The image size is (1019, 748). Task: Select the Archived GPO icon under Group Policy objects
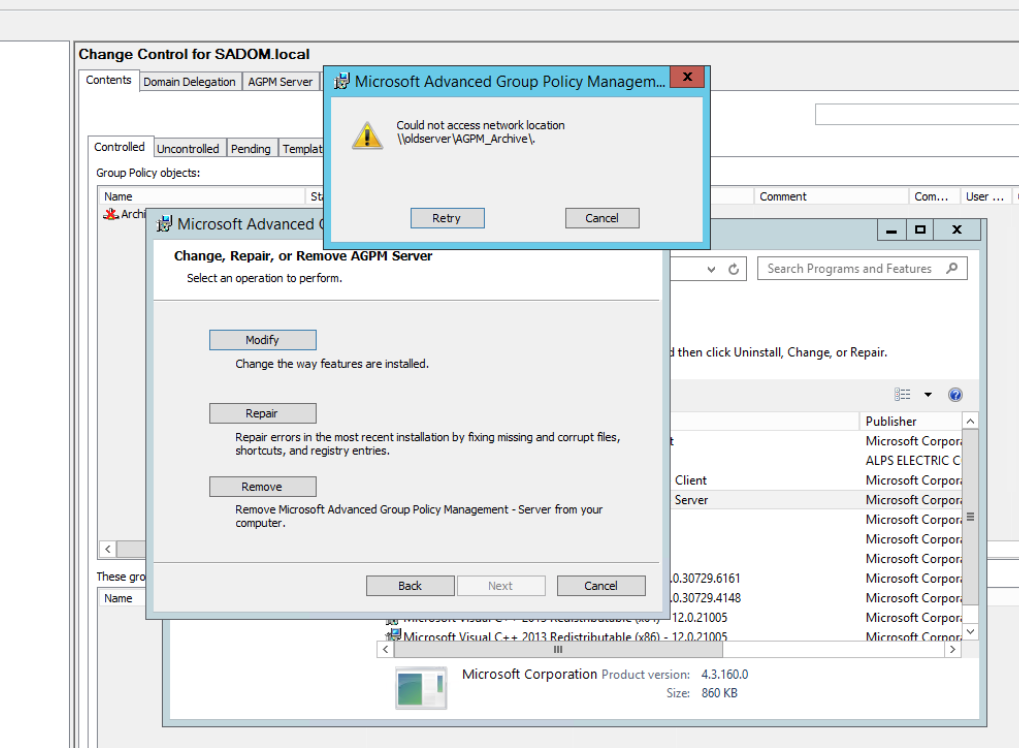(x=112, y=214)
